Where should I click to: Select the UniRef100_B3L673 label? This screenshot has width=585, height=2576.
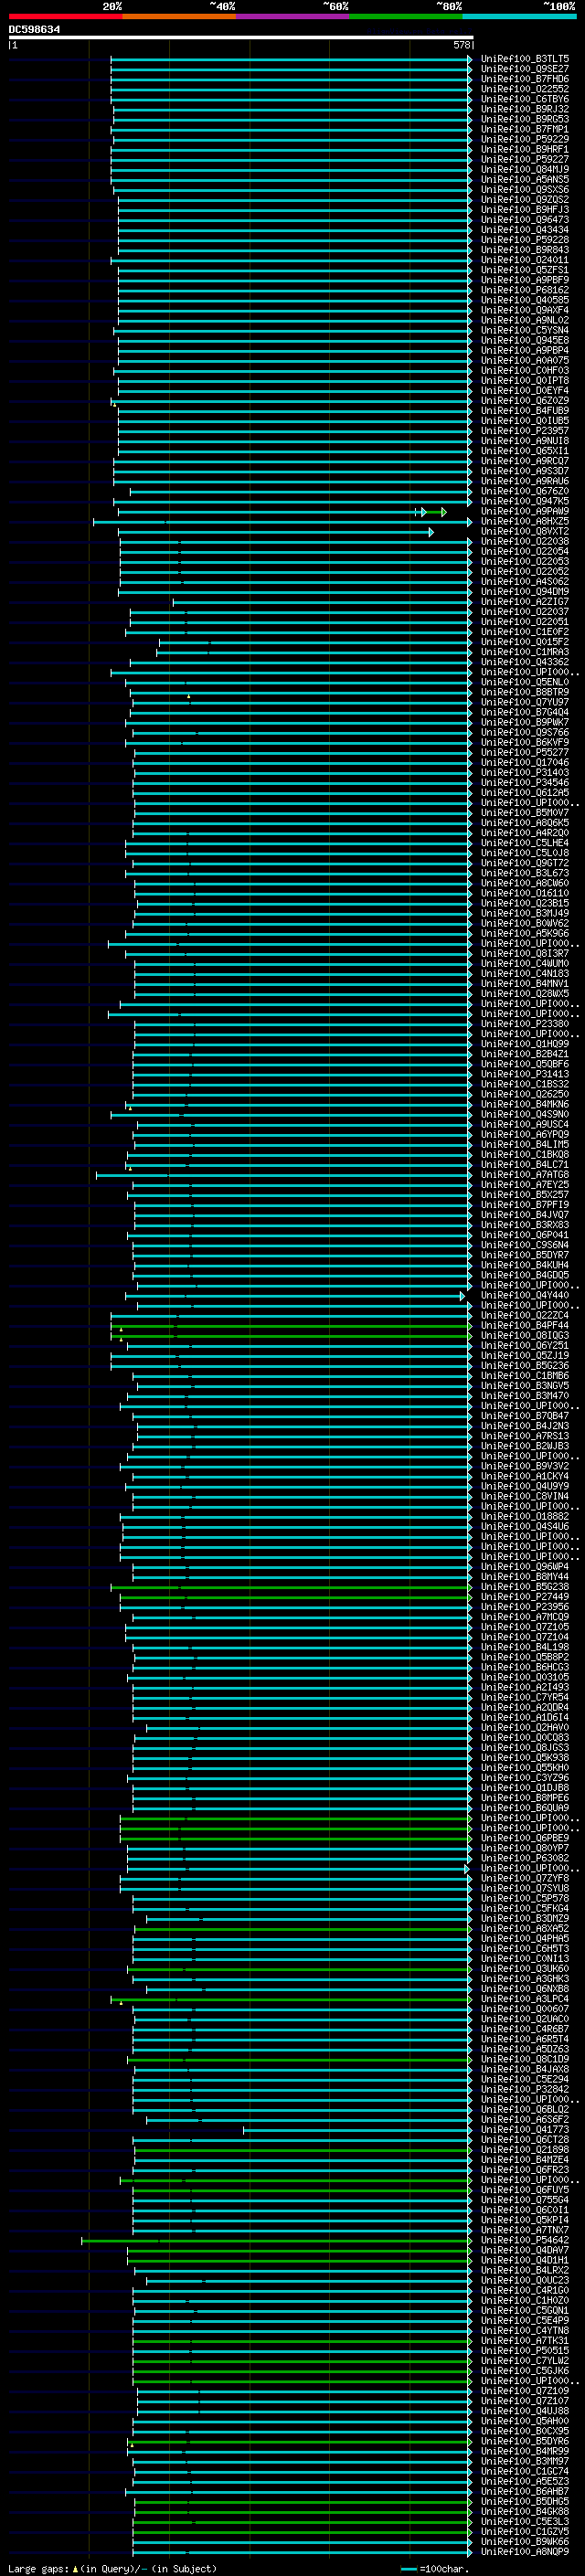tap(524, 873)
